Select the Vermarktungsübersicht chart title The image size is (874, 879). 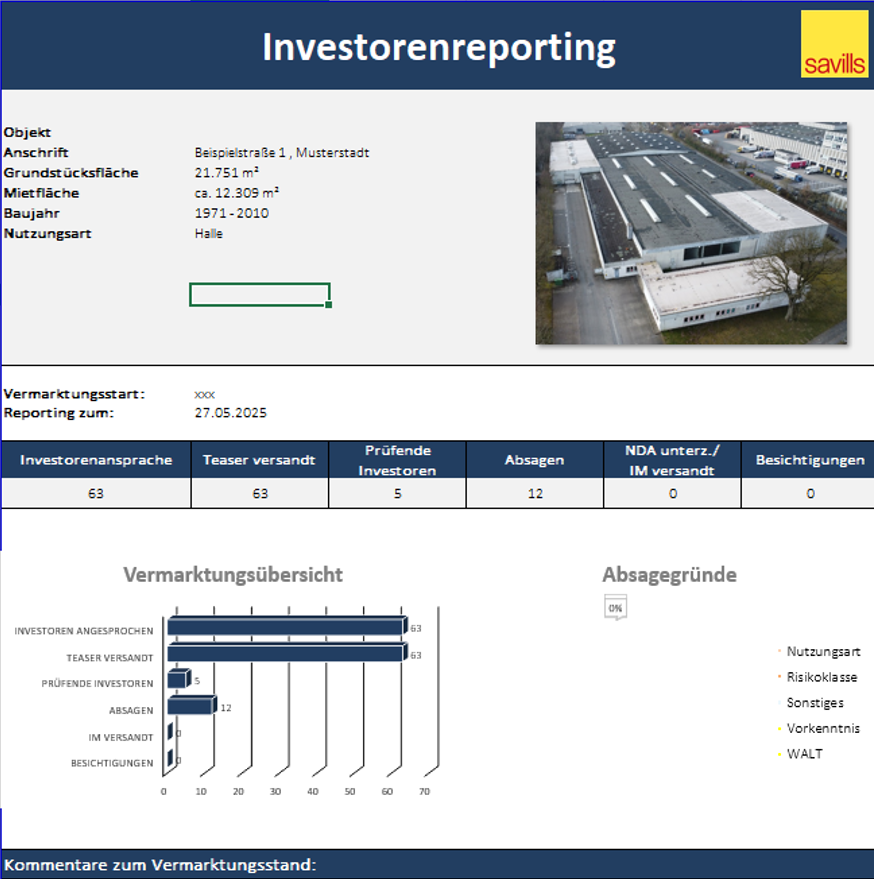(232, 575)
